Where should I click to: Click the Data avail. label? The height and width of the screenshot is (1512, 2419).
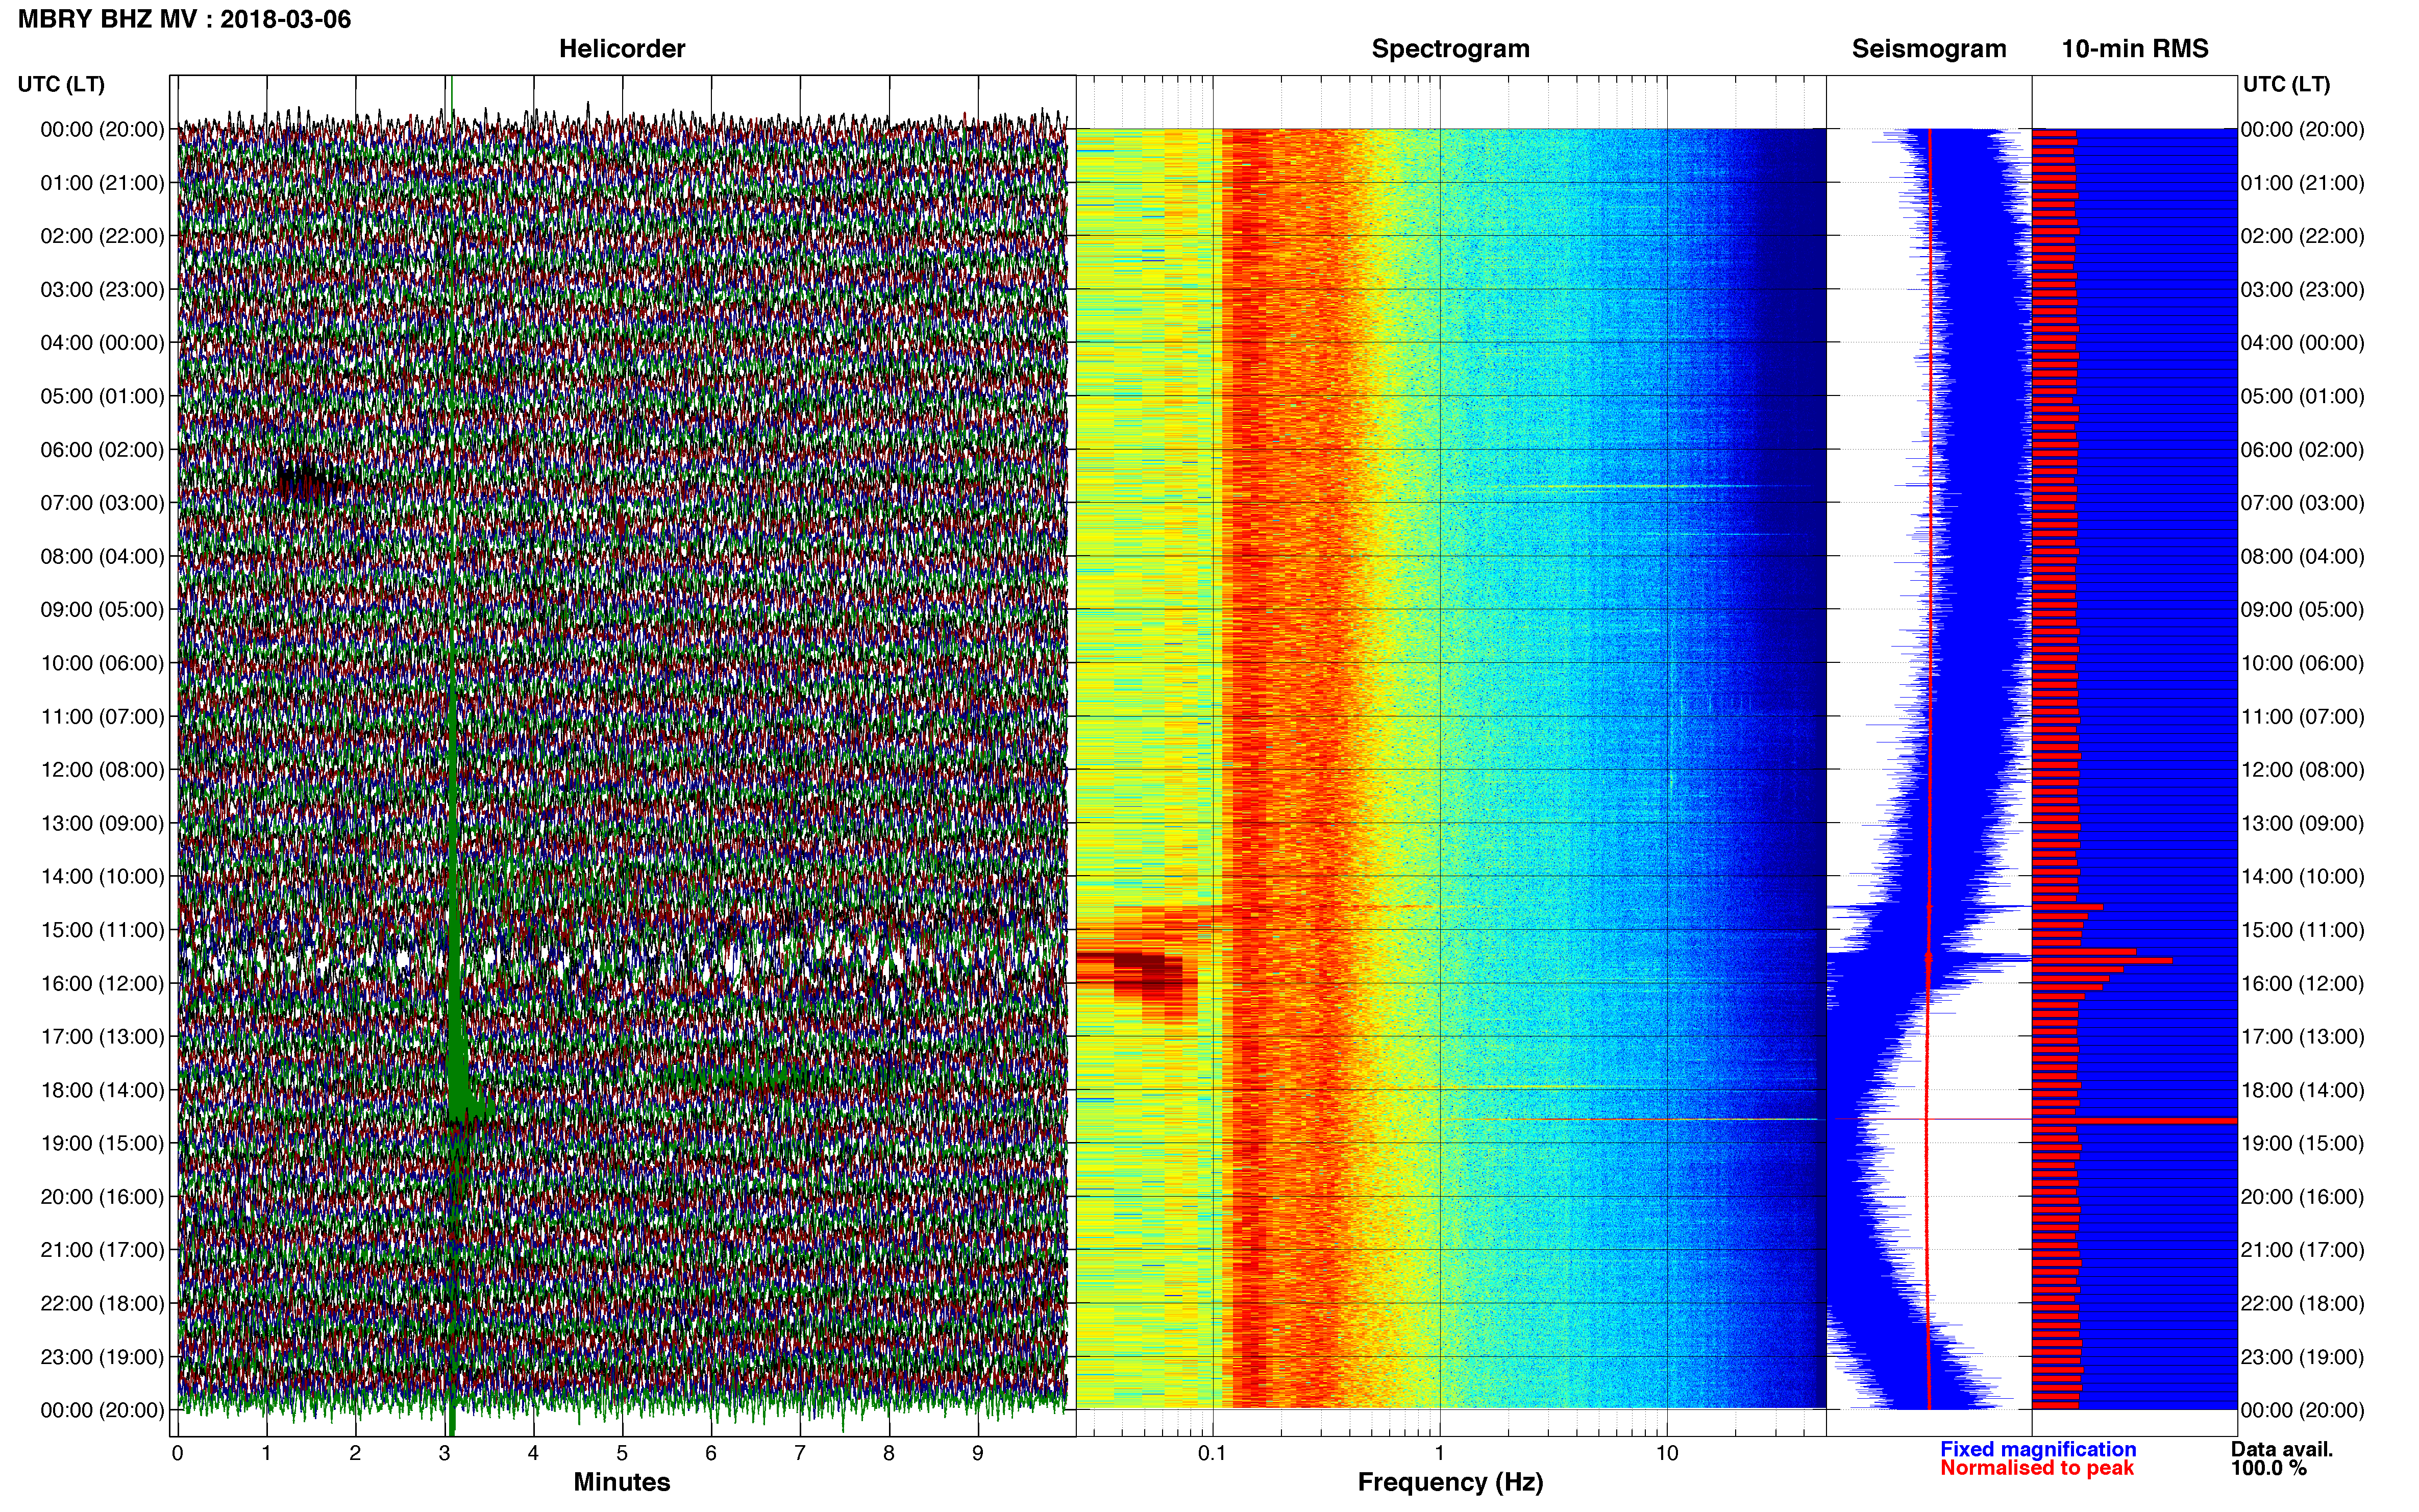coord(2282,1449)
